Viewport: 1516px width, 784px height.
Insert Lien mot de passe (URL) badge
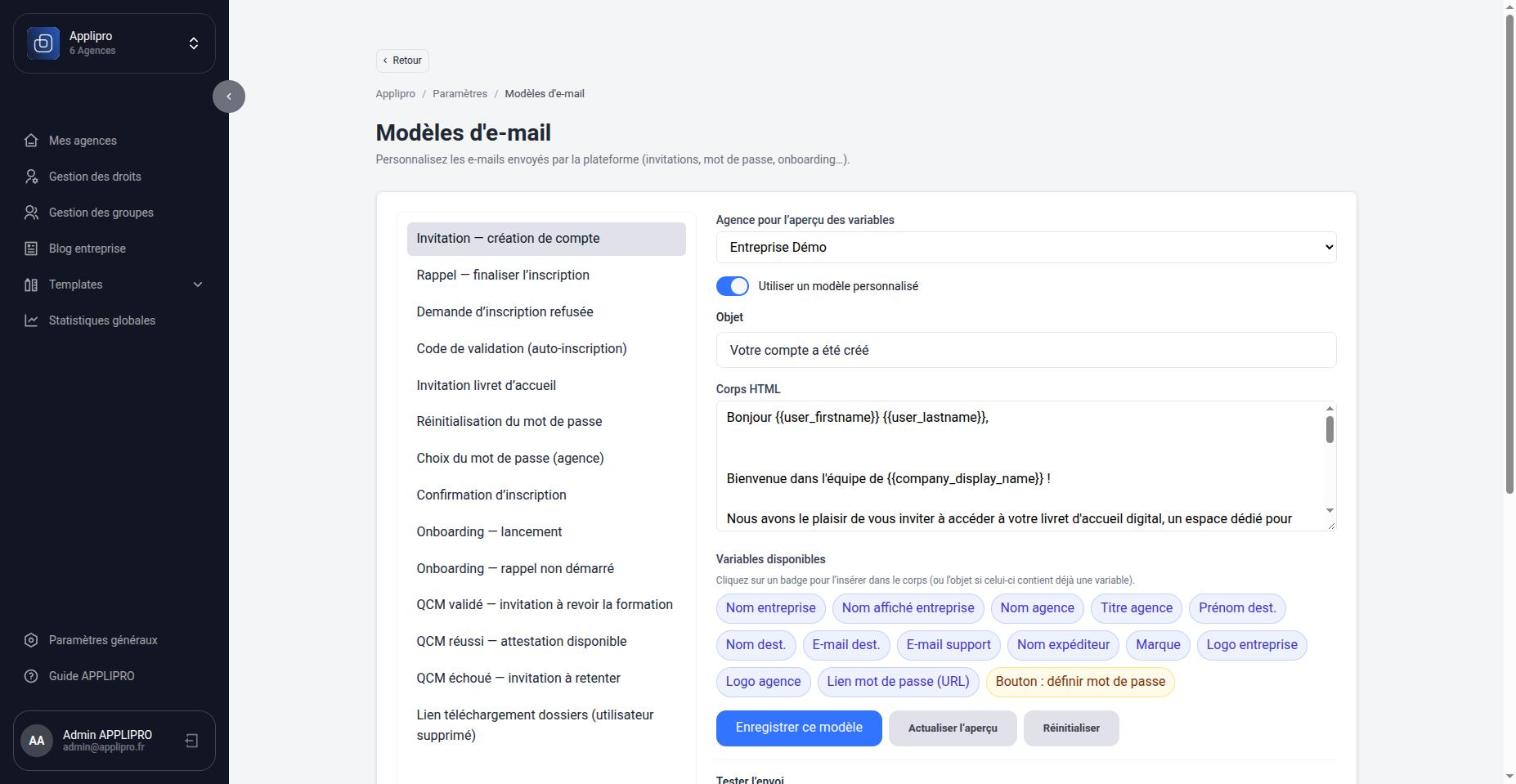(x=898, y=682)
